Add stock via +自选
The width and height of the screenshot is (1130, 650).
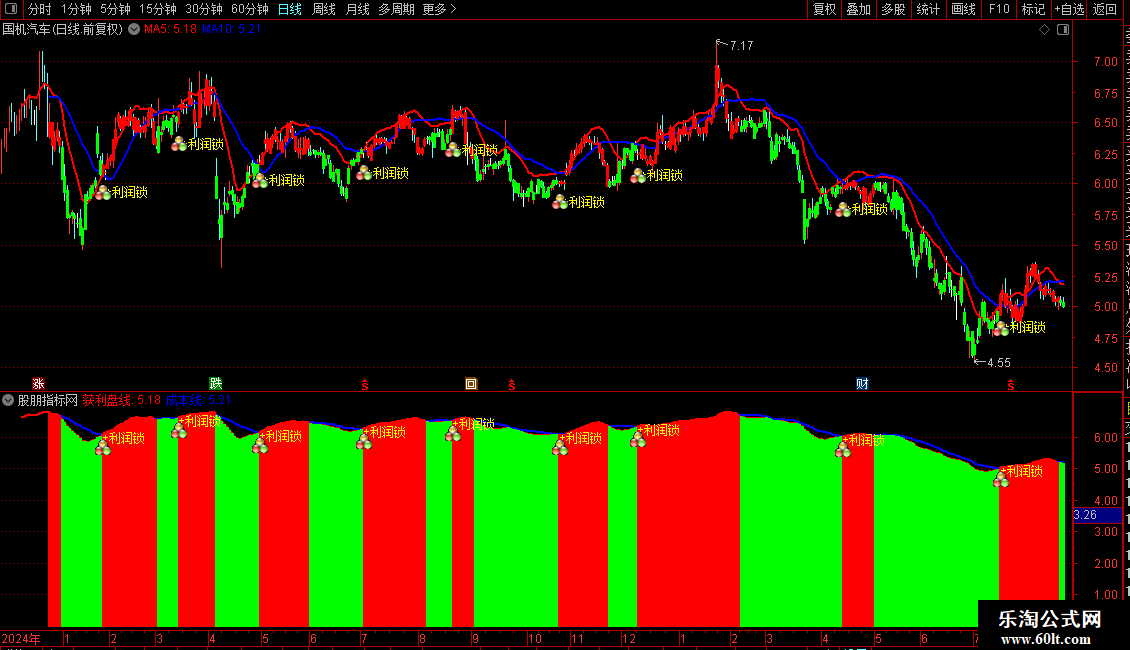1069,9
